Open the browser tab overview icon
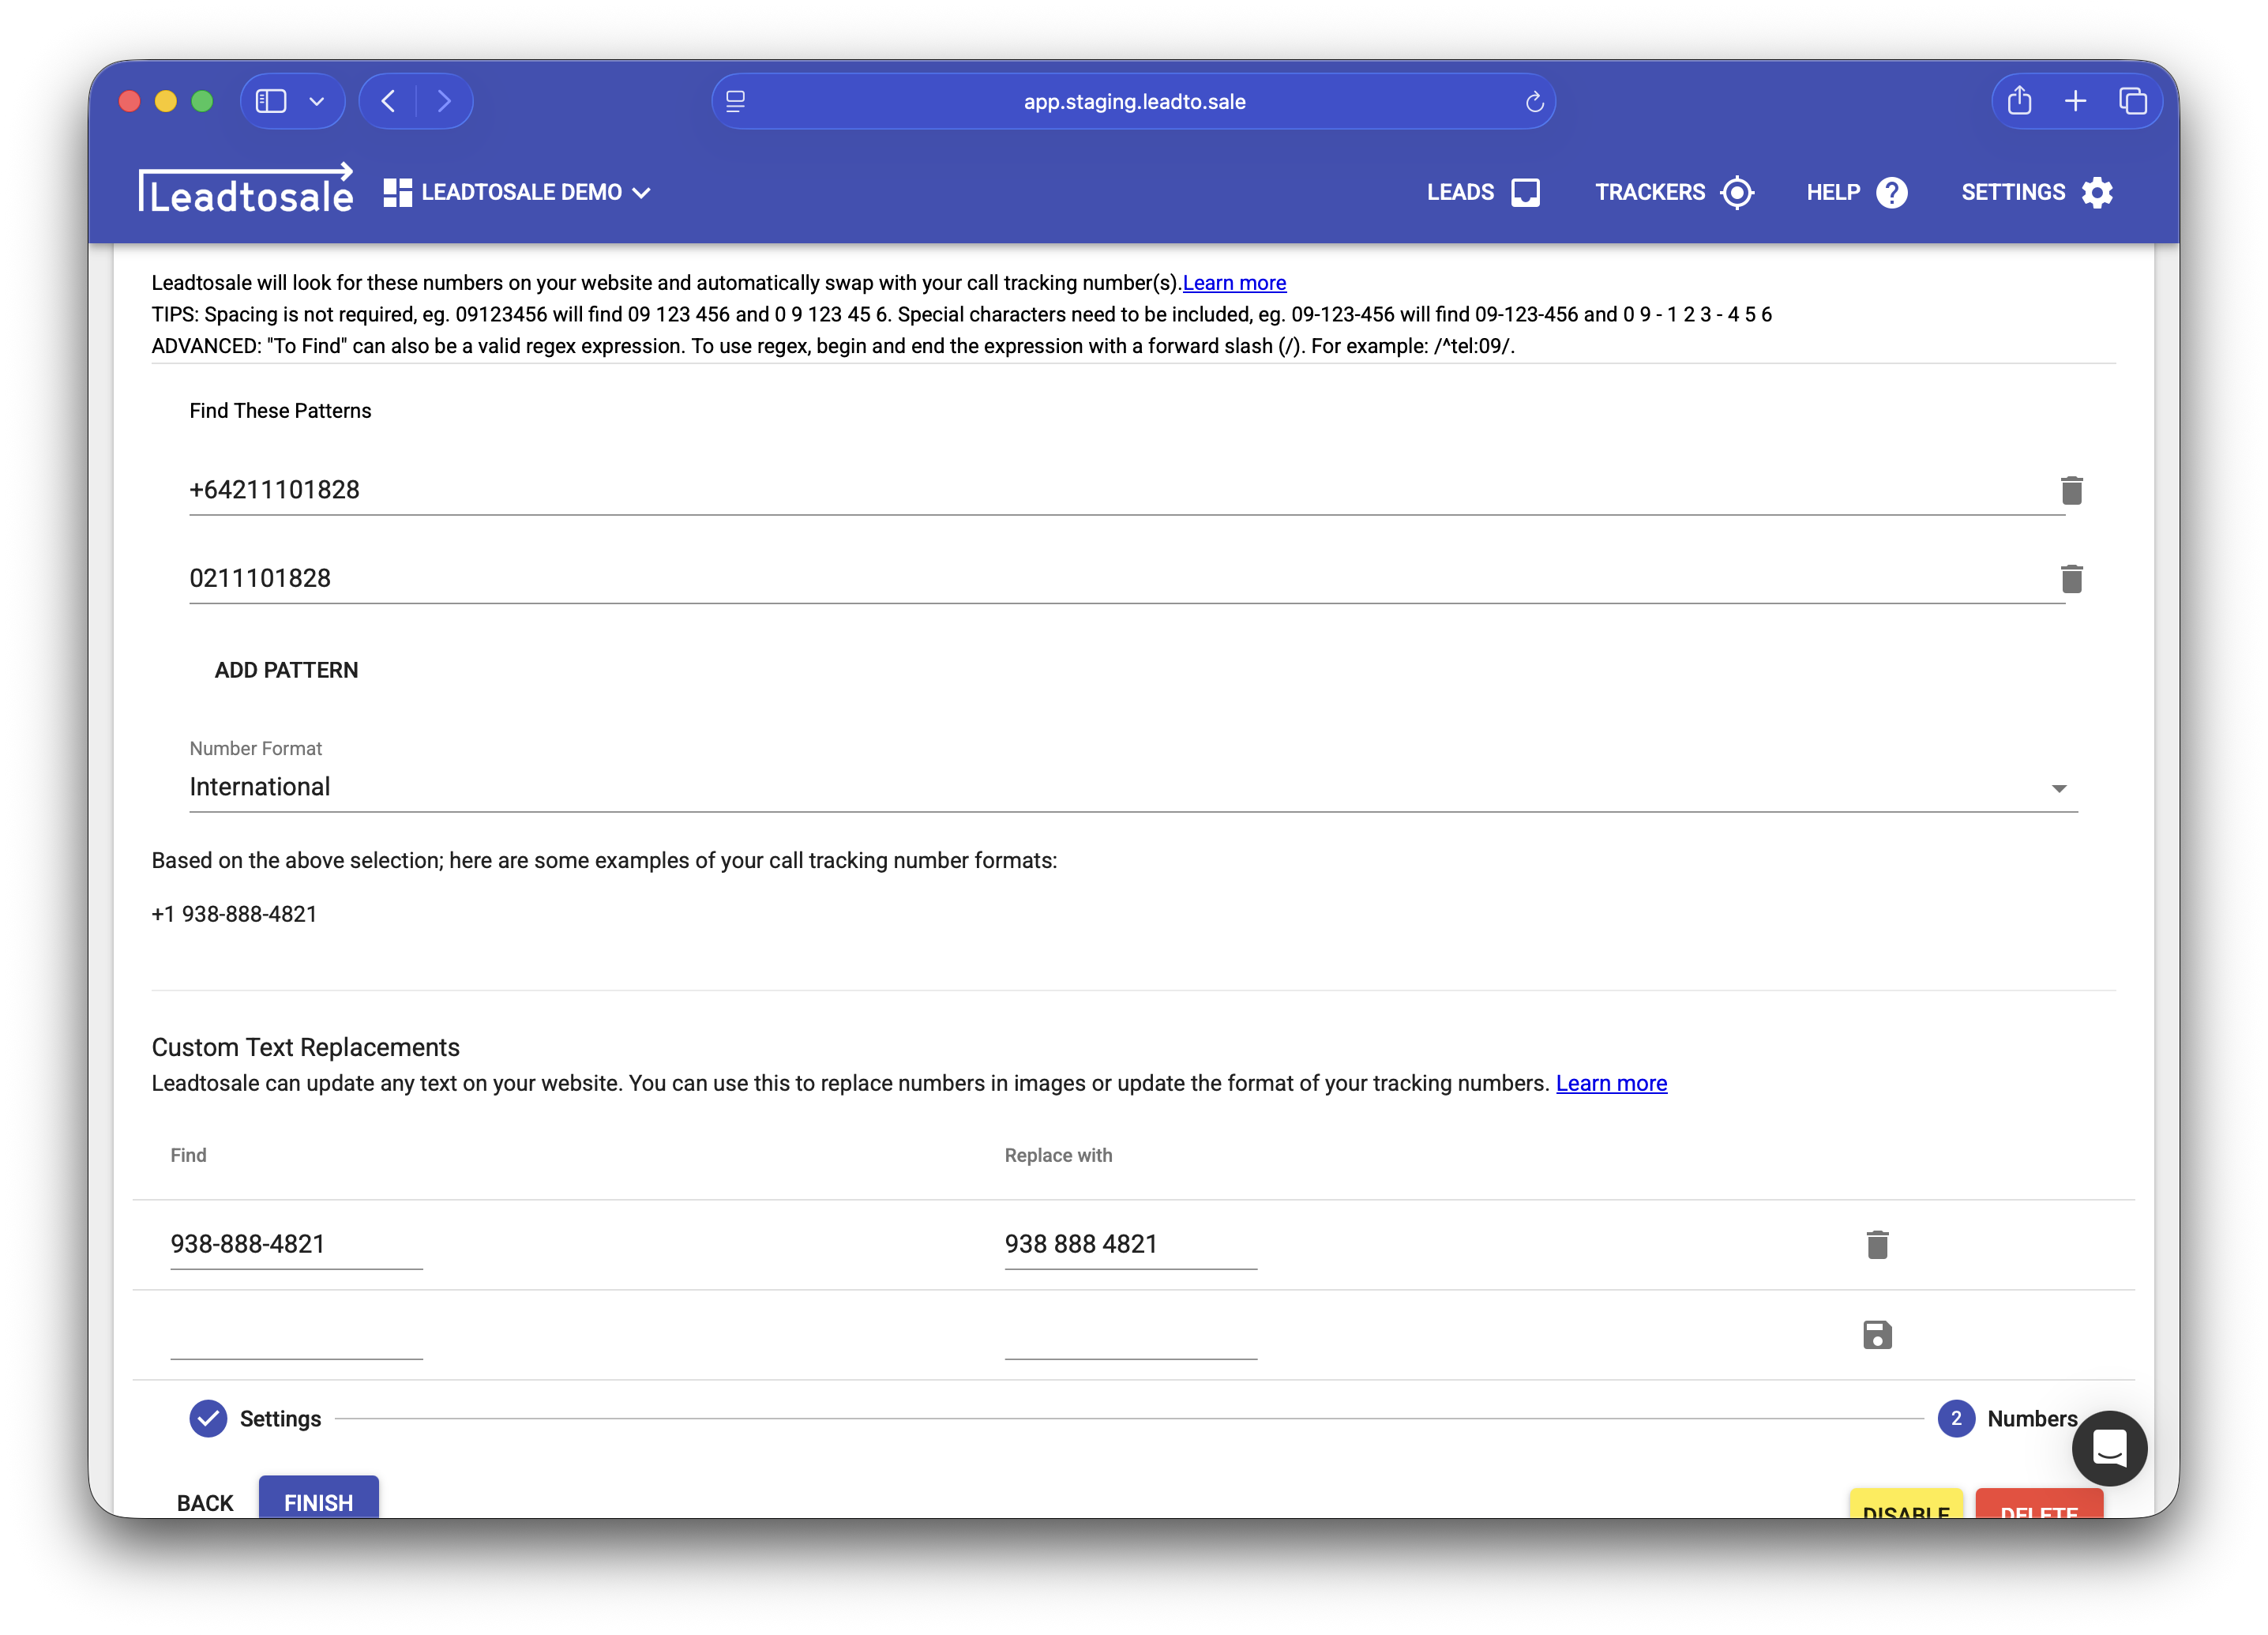 2132,101
